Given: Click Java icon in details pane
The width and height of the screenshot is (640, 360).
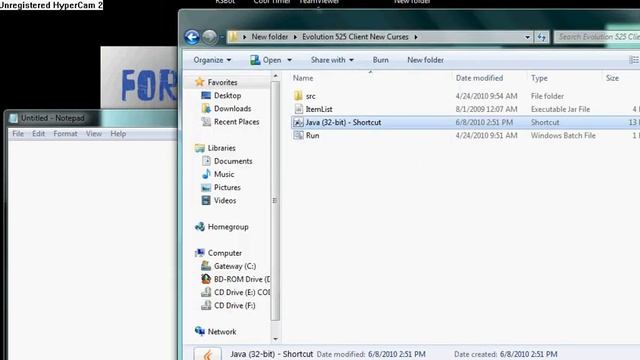Looking at the screenshot, I should pos(208,354).
